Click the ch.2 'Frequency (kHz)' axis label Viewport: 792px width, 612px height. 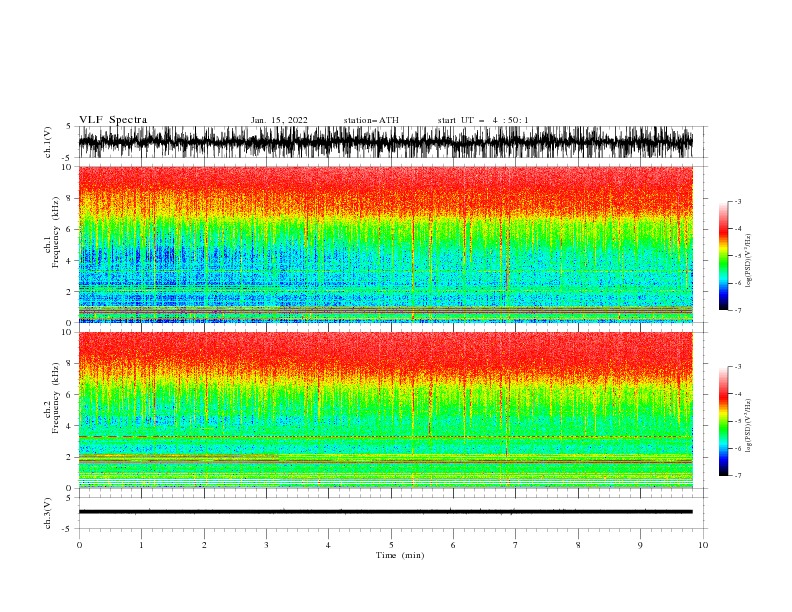(x=56, y=398)
